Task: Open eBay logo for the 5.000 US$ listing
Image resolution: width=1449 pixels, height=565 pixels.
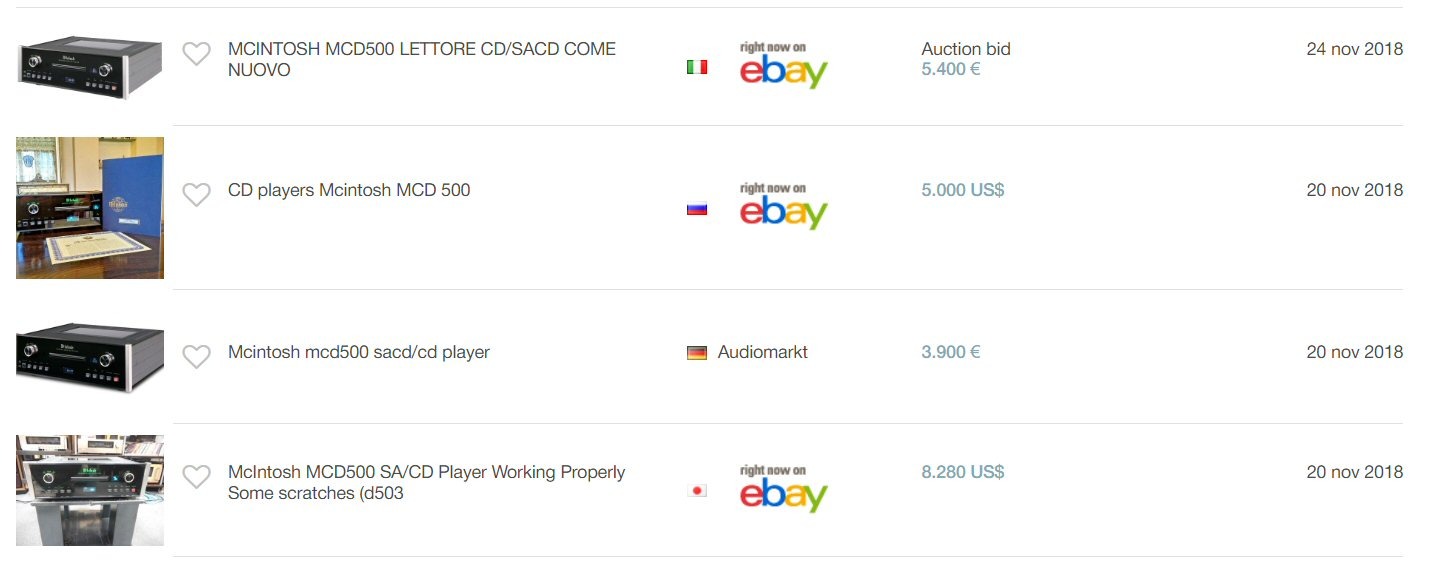Action: [x=783, y=207]
